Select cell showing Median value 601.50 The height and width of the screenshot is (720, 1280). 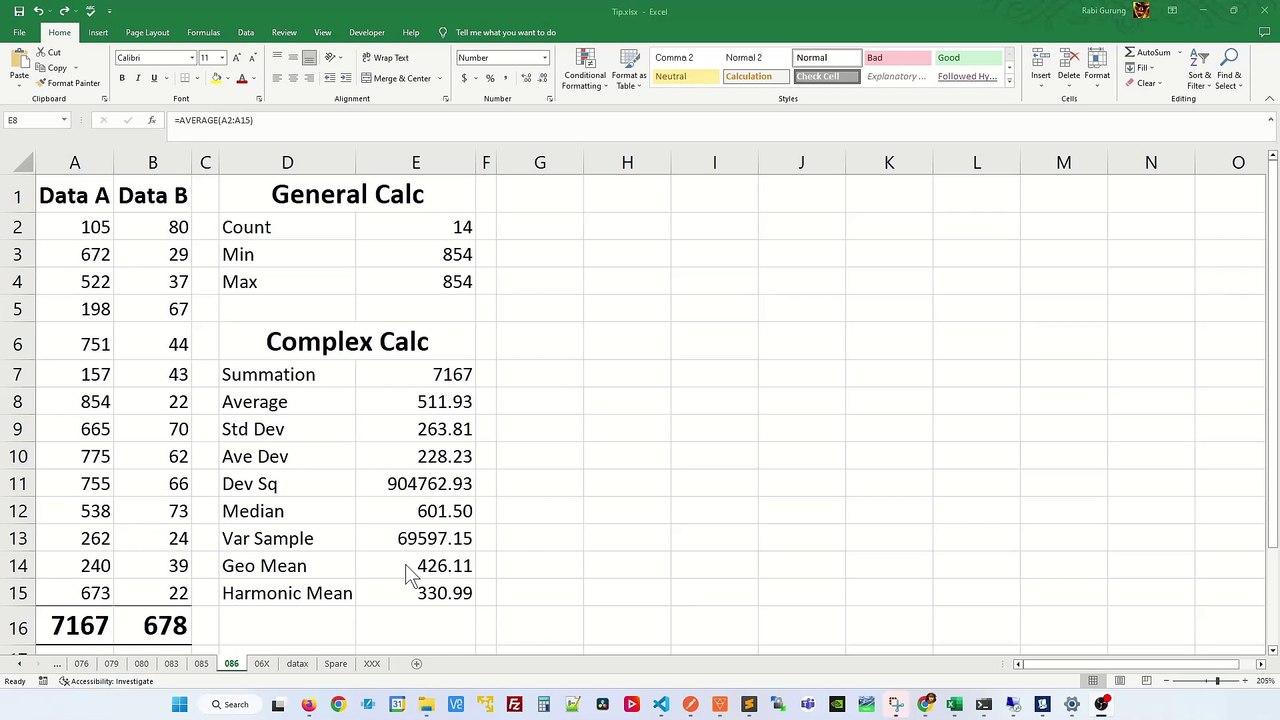click(x=416, y=511)
